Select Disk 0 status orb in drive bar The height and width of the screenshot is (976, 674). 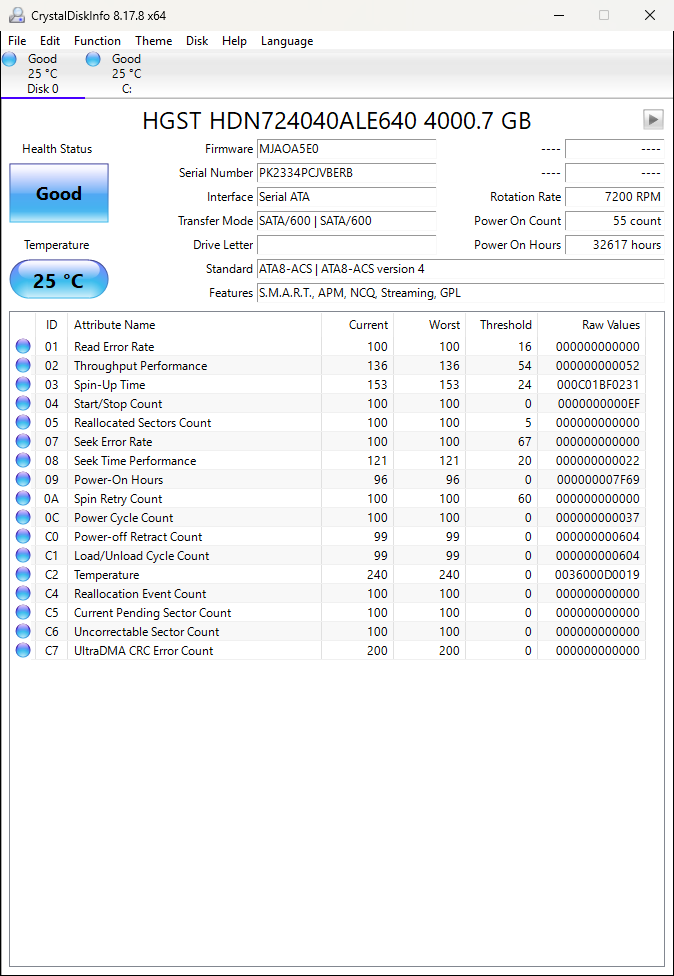(10, 59)
